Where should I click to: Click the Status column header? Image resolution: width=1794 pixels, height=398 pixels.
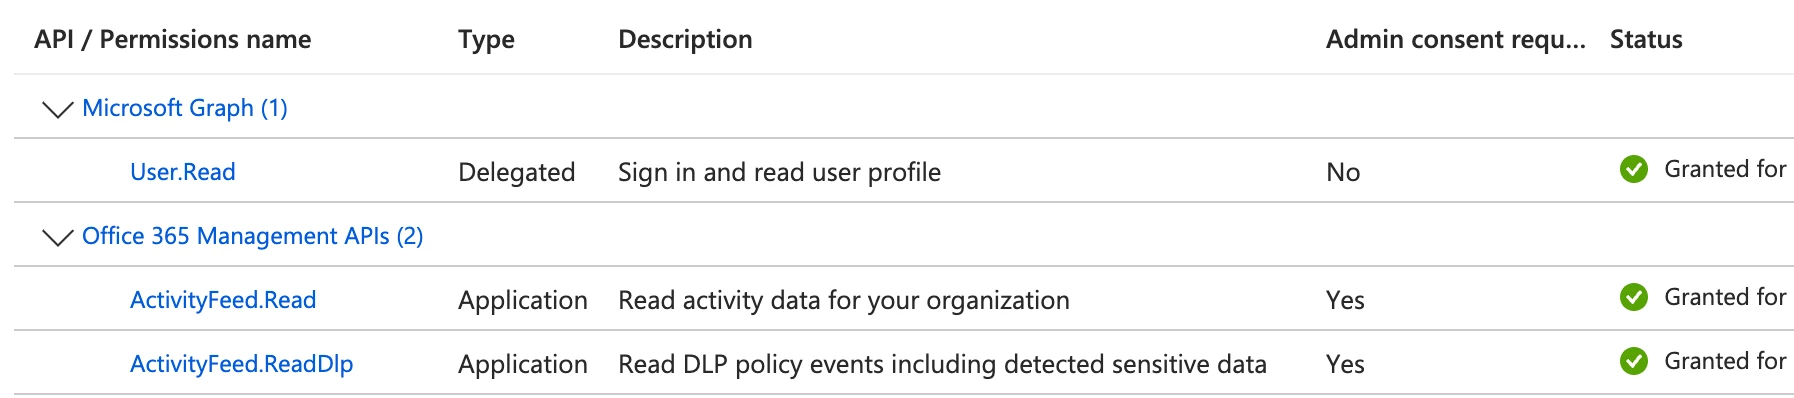click(1646, 39)
